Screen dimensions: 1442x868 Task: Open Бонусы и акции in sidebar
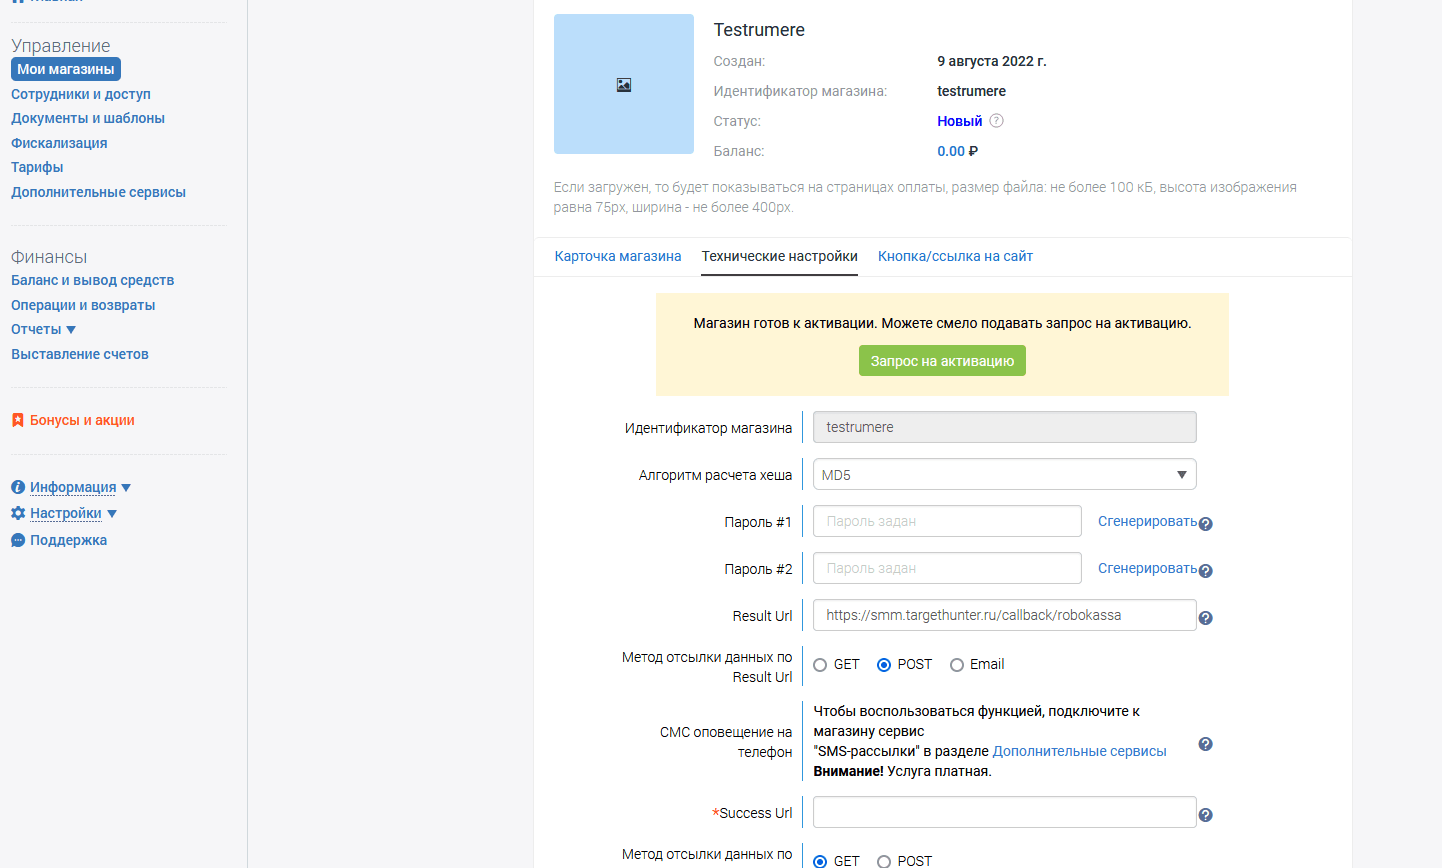(81, 420)
